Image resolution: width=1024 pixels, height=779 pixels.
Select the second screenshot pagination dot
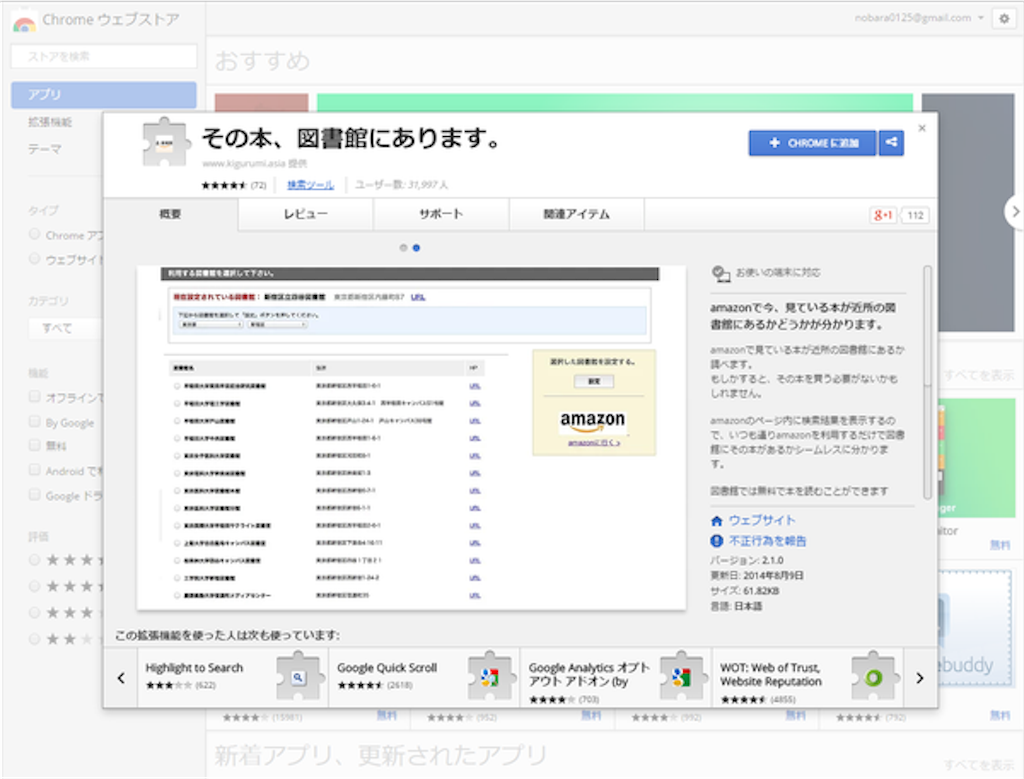tap(416, 248)
